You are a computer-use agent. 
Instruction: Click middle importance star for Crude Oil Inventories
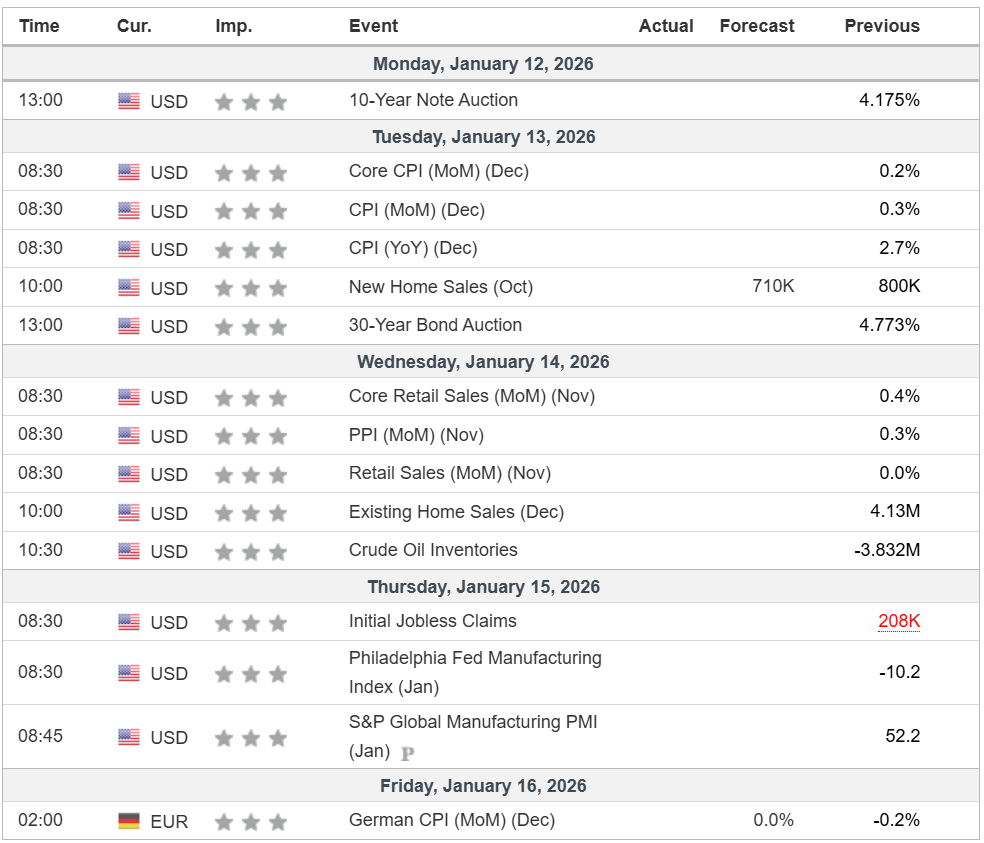251,552
